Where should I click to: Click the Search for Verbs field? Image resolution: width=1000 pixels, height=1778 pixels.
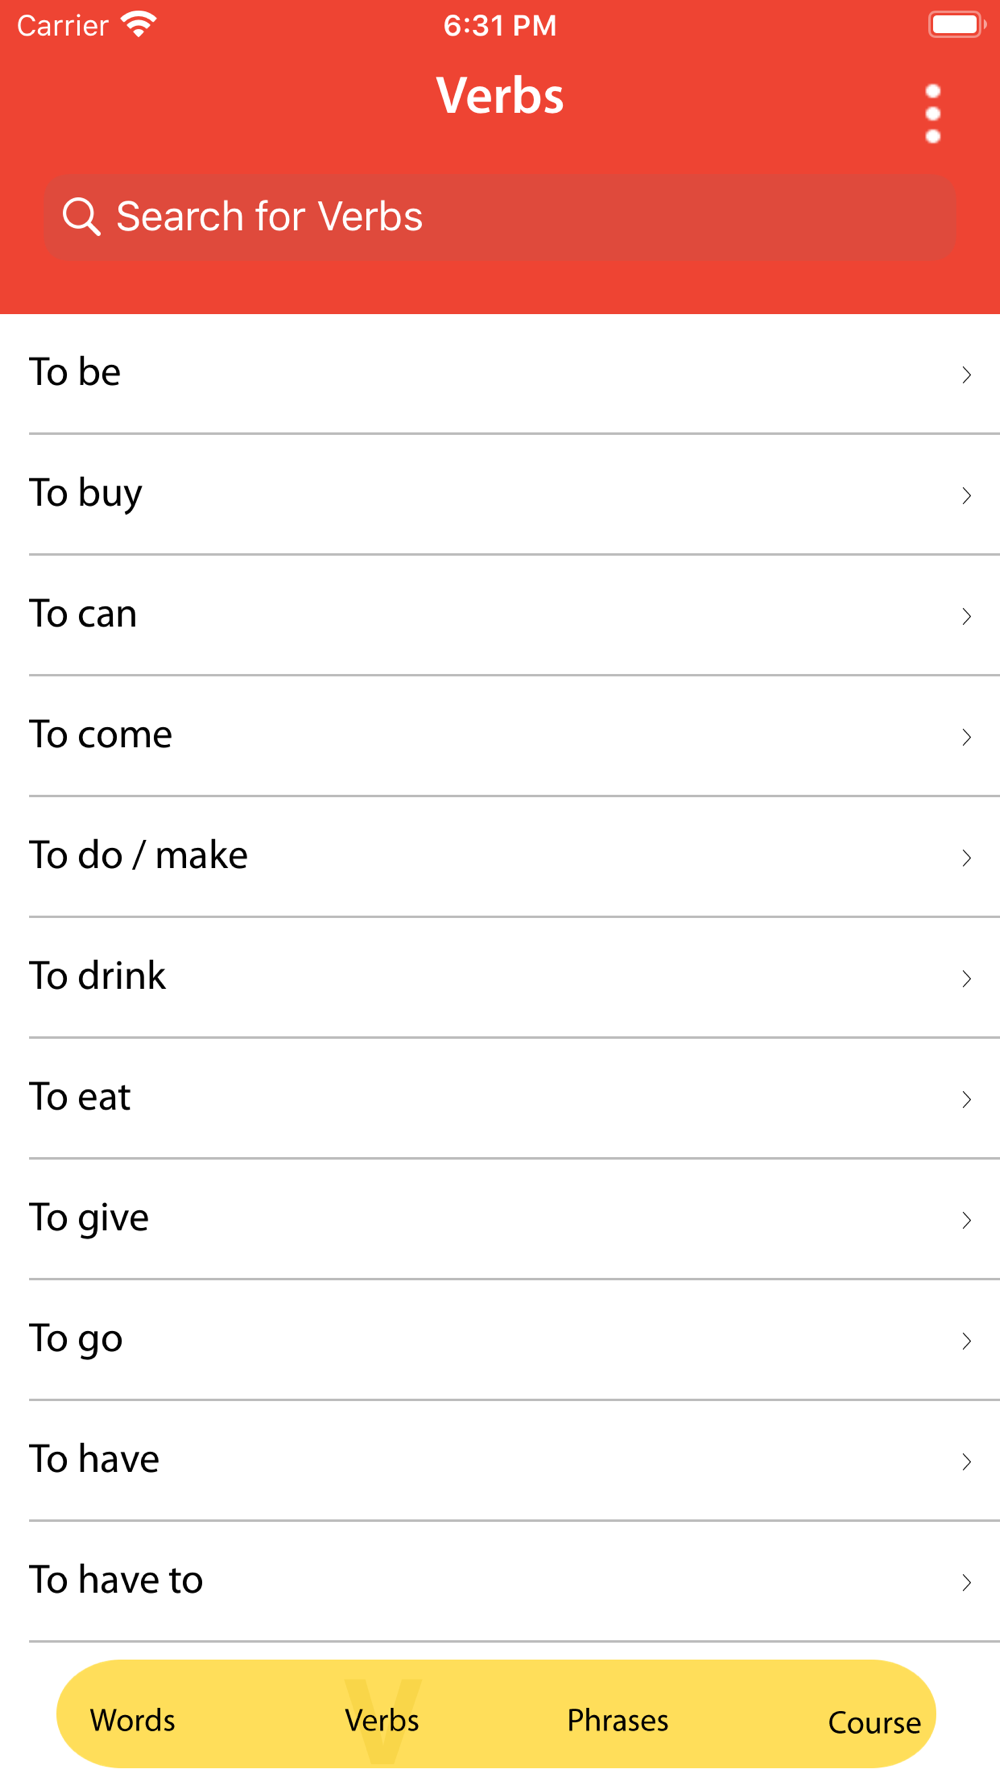[x=500, y=217]
